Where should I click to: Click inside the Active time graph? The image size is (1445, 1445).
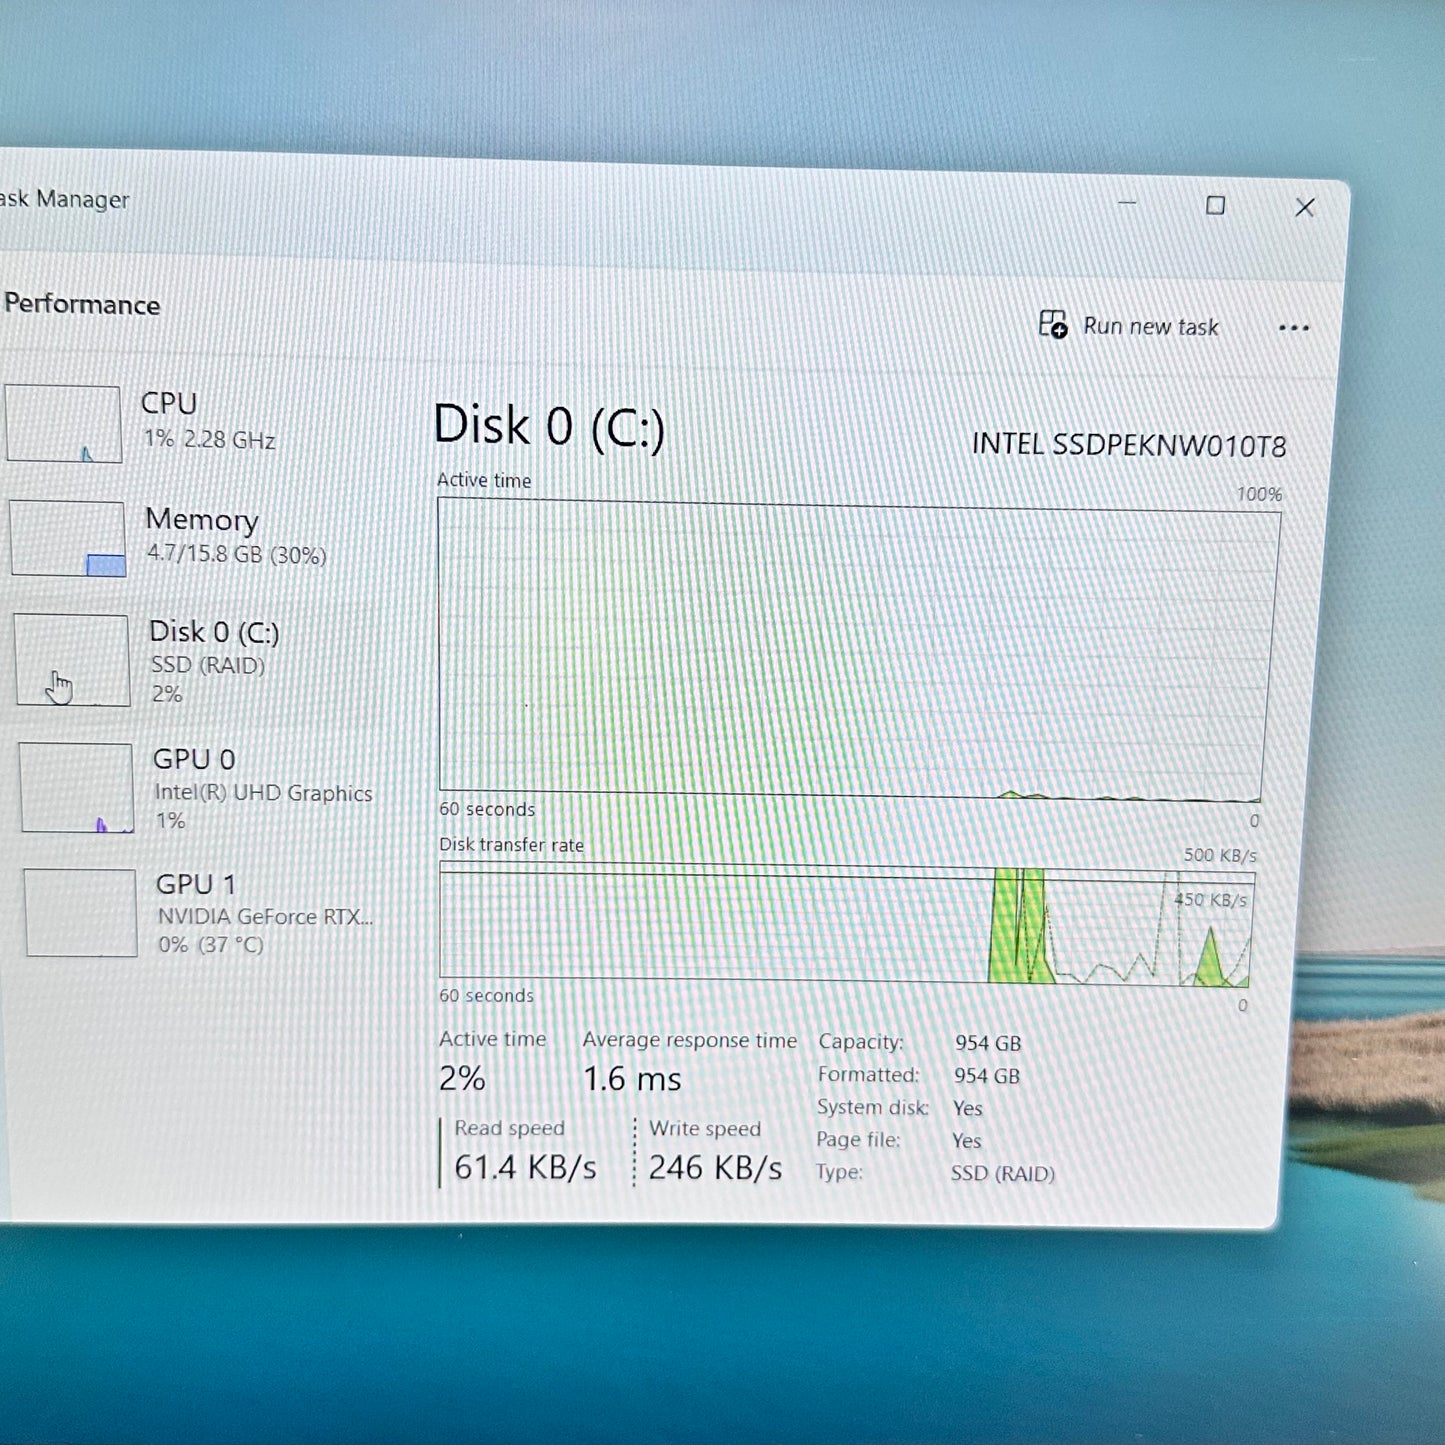pyautogui.click(x=855, y=650)
